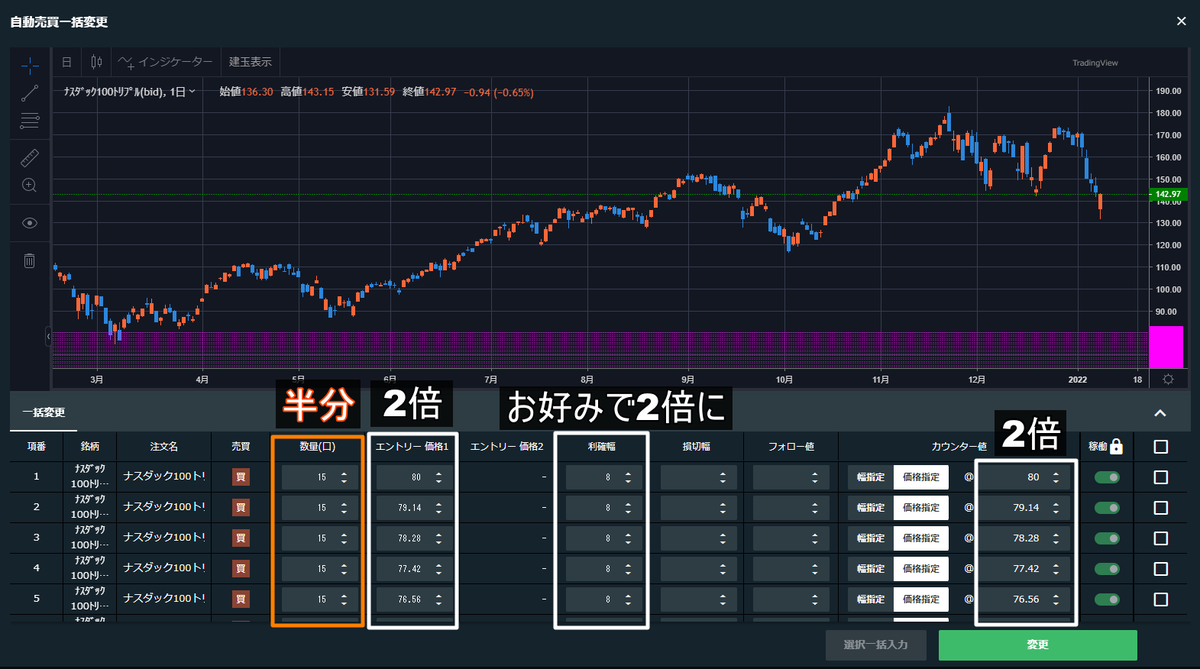Click the 損切幅 stepper arrows in row 1
Screen dimensions: 1200x669
[x=721, y=477]
